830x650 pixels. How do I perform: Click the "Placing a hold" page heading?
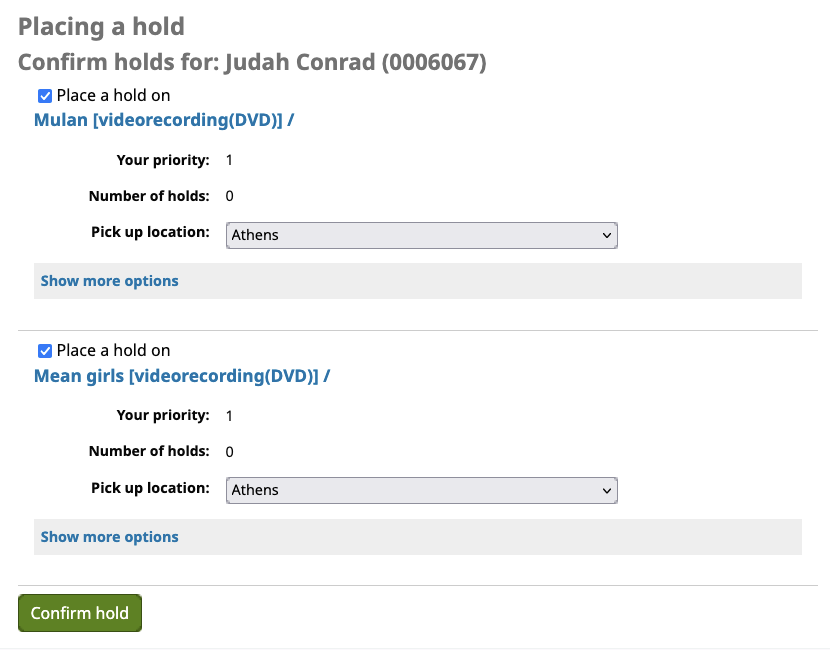click(101, 27)
